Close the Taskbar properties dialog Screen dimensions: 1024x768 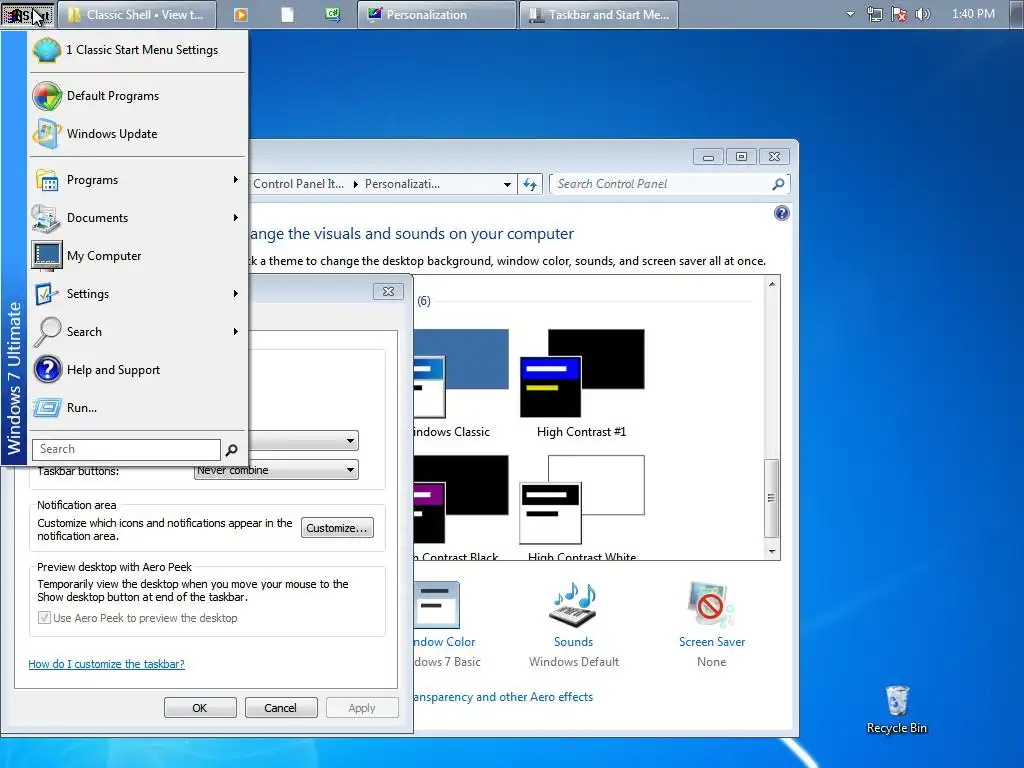[388, 291]
